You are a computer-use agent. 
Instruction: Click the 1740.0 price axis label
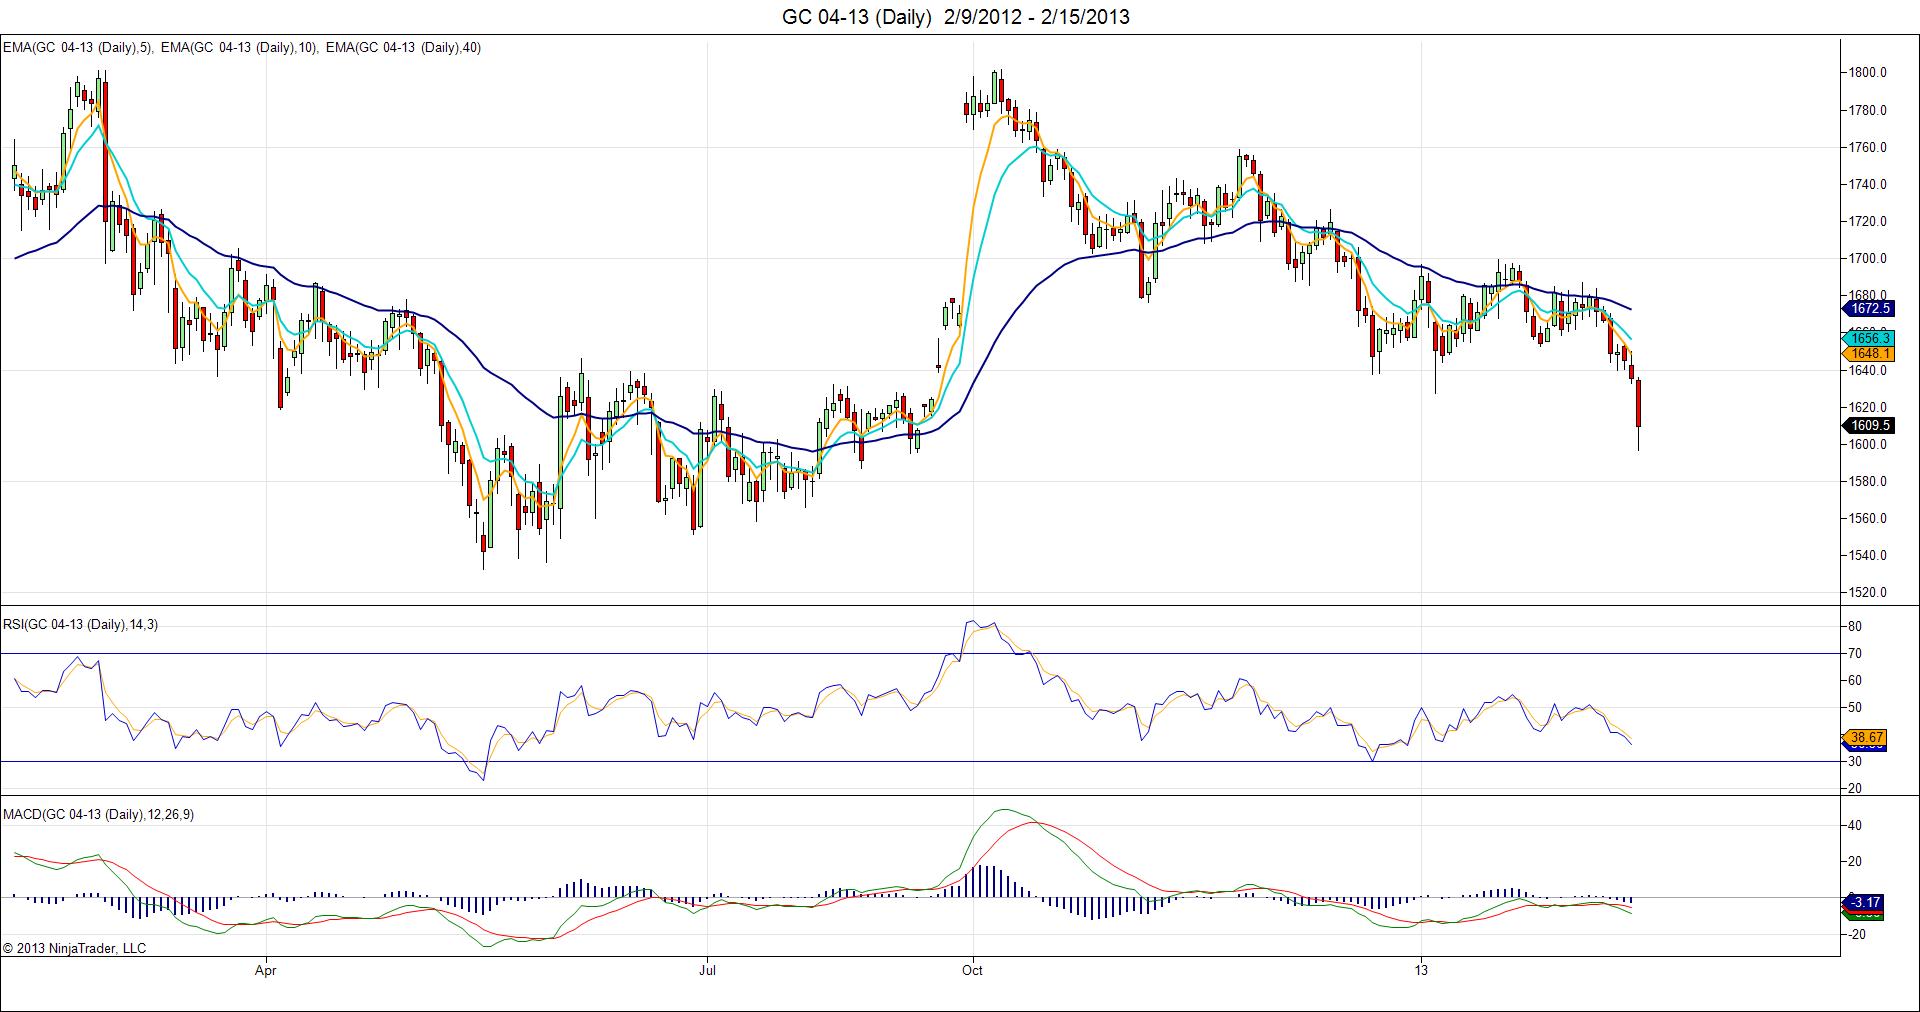pos(1868,184)
